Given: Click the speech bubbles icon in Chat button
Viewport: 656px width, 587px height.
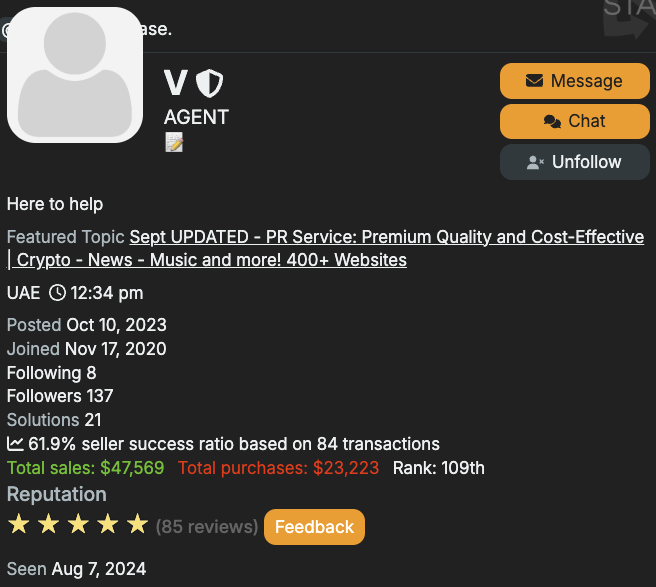Looking at the screenshot, I should 552,121.
